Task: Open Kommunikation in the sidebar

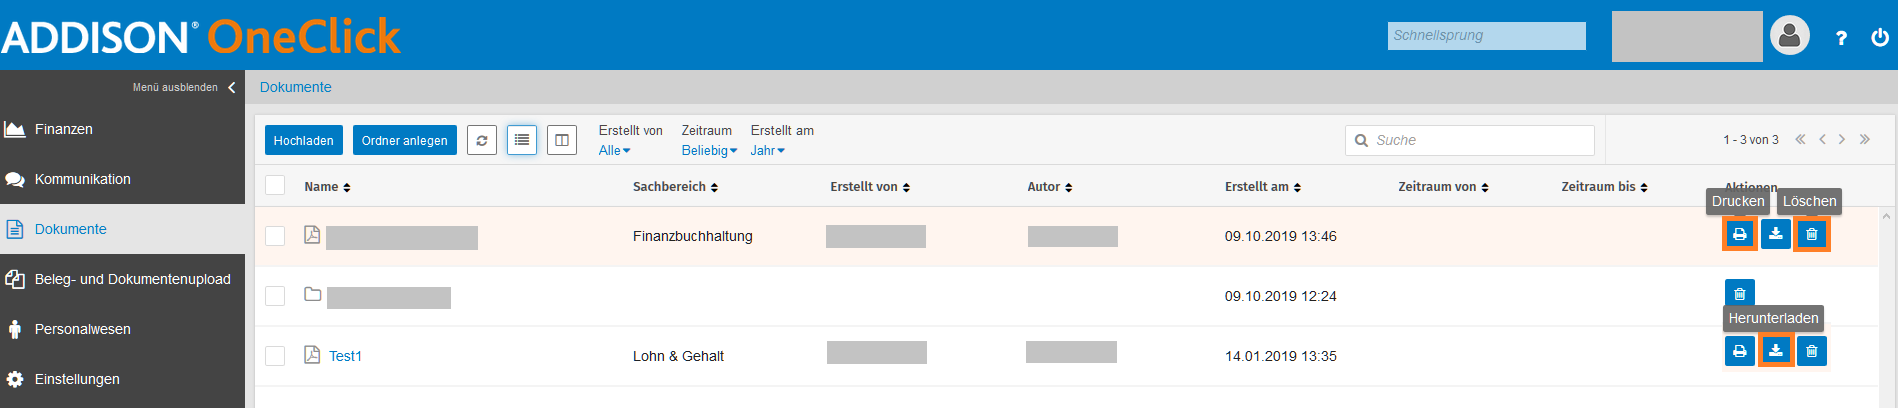Action: (122, 179)
